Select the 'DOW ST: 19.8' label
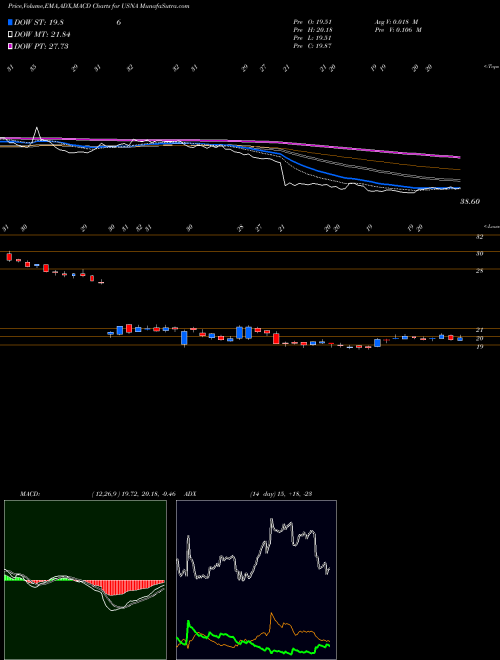Image resolution: width=500 pixels, height=660 pixels. click(39, 23)
